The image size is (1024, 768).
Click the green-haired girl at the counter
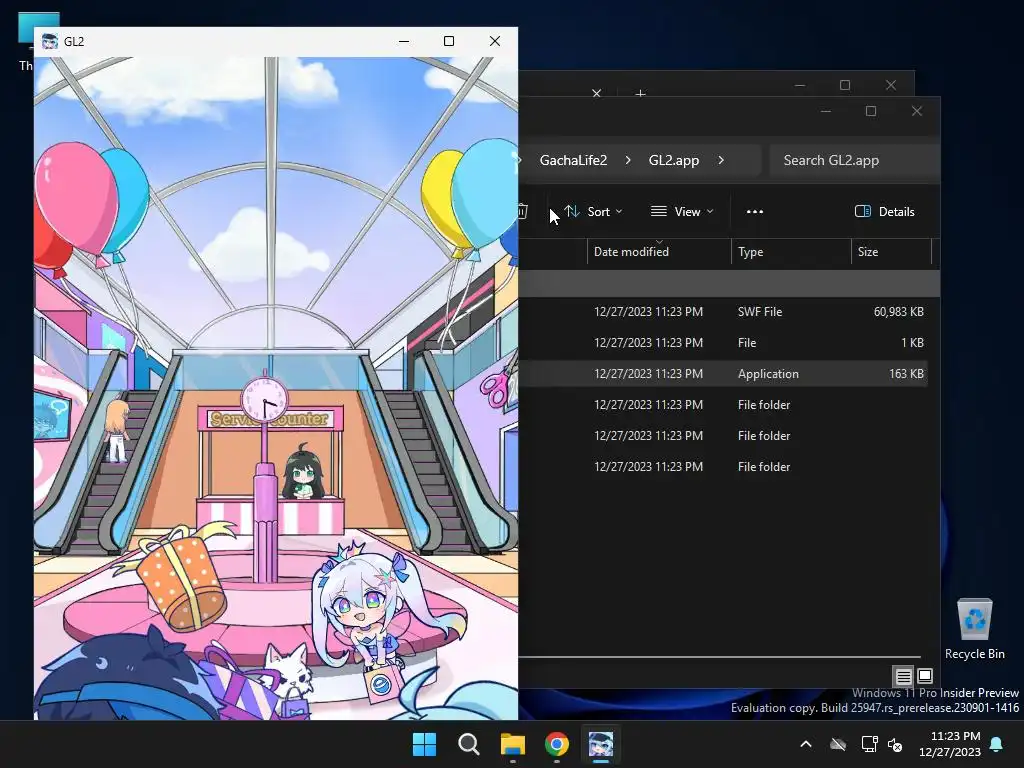tap(303, 472)
